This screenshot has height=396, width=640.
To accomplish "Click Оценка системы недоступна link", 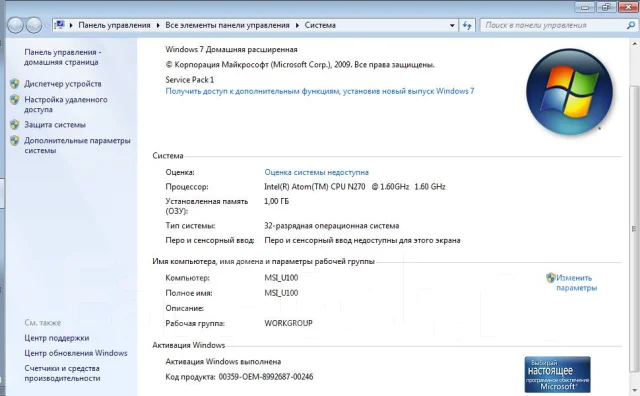I will 316,172.
